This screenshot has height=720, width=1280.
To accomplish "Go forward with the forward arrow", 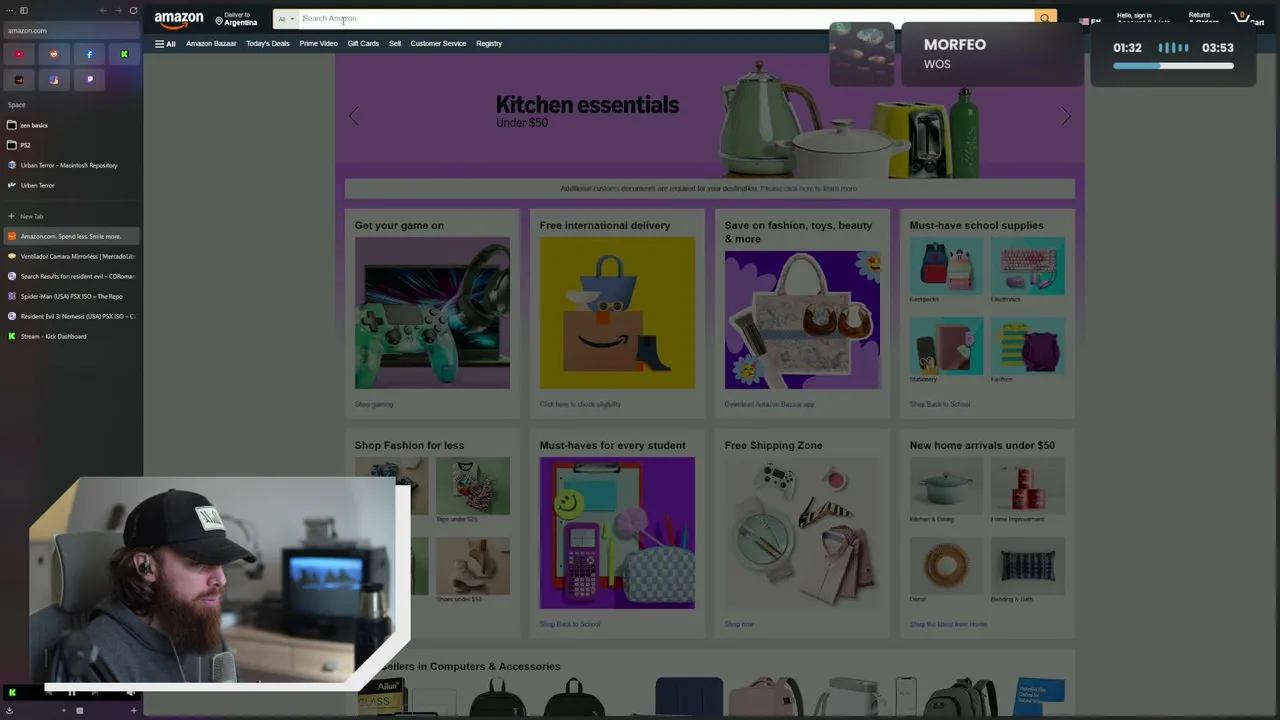I will 118,10.
